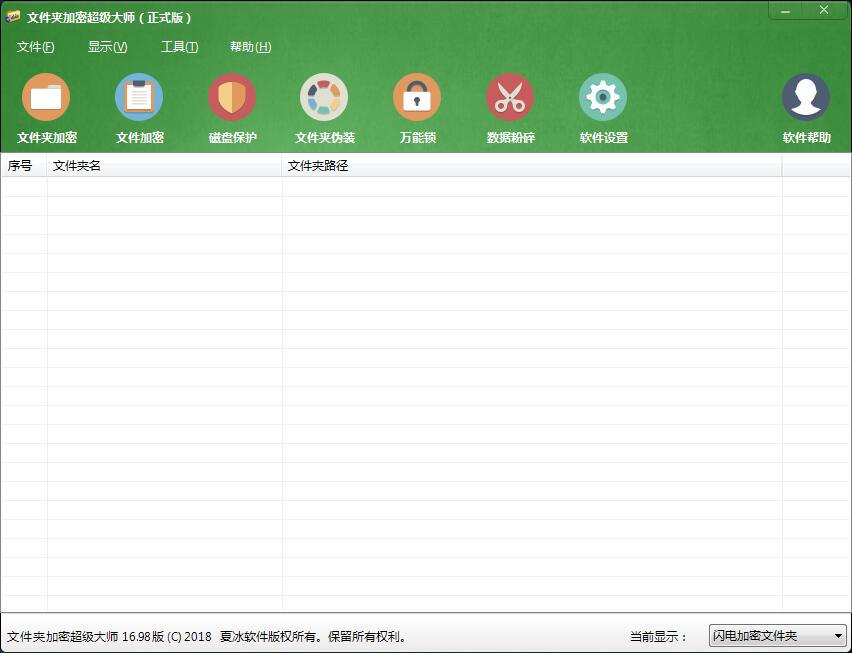The width and height of the screenshot is (852, 653).
Task: Activate 磁盘保护 (Disk Protection)
Action: point(231,105)
